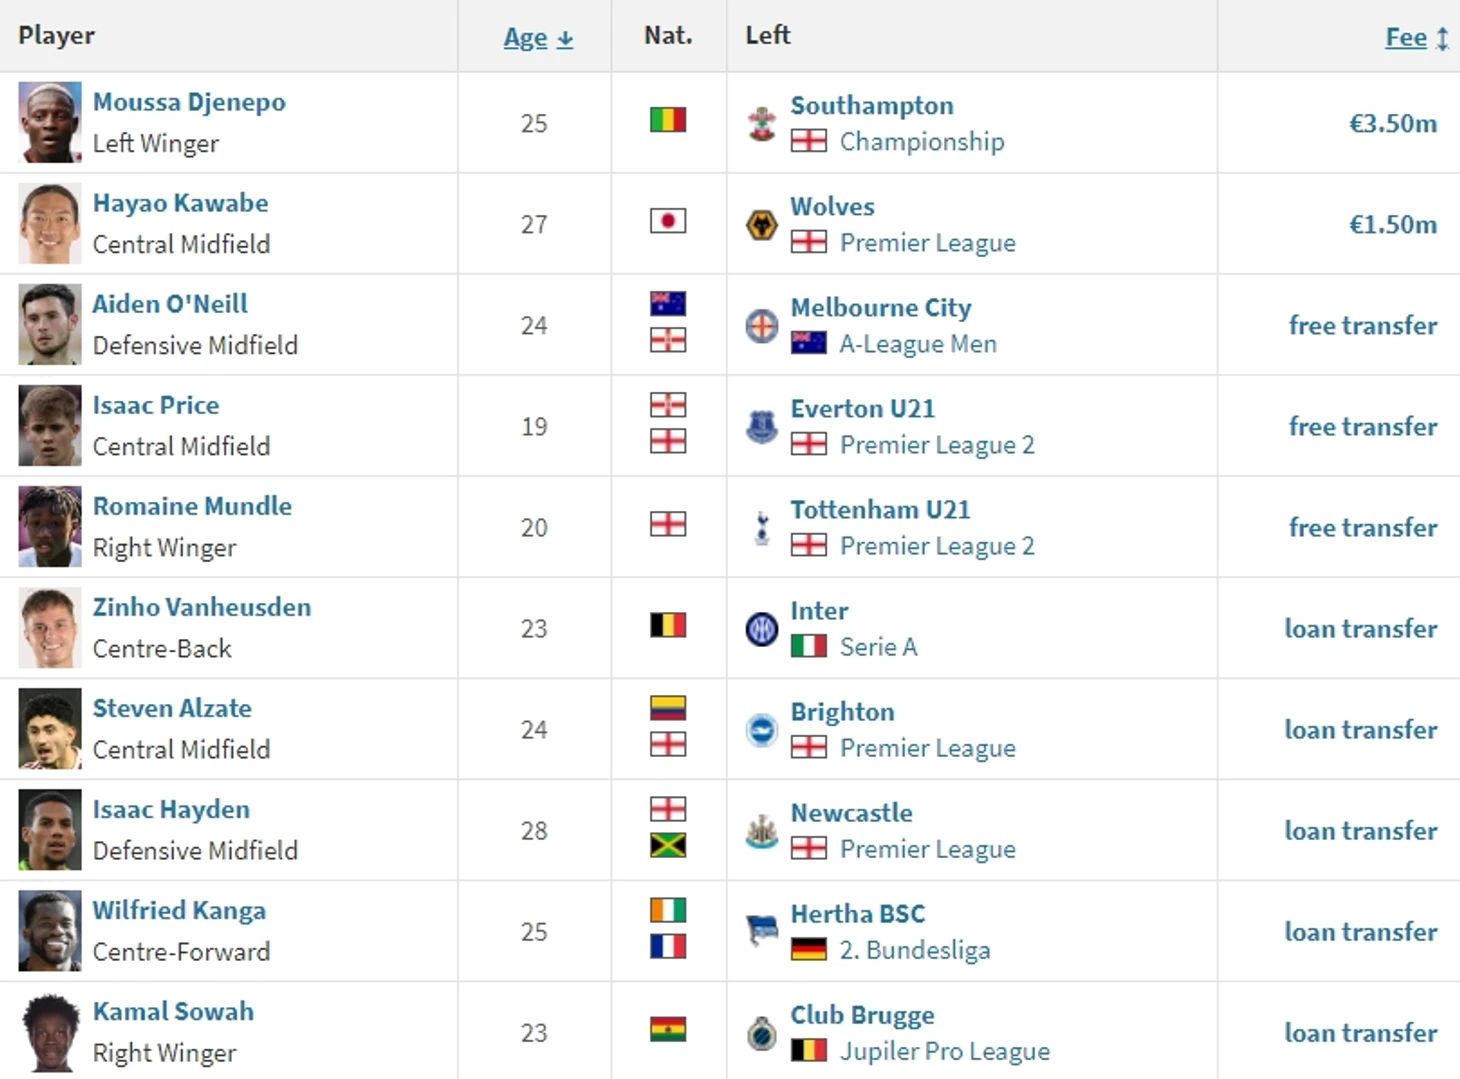The width and height of the screenshot is (1460, 1079).
Task: Click the Club Brugge crest icon
Action: [762, 1033]
